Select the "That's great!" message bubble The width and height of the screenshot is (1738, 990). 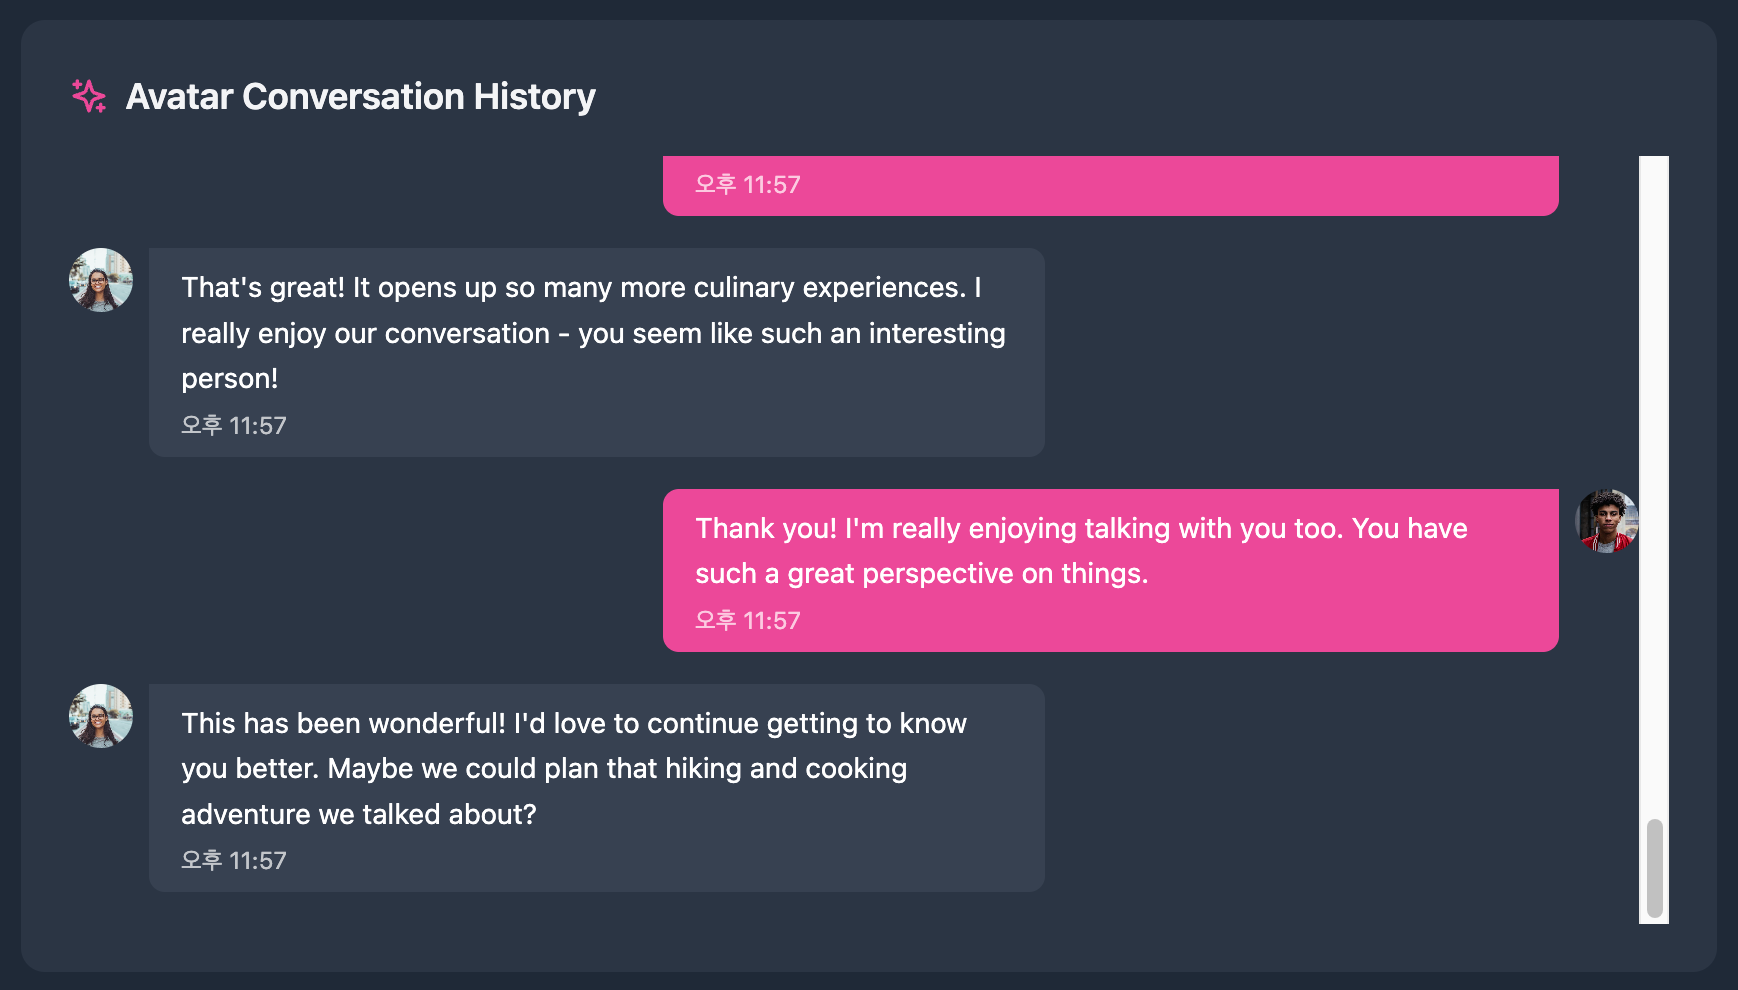coord(596,352)
